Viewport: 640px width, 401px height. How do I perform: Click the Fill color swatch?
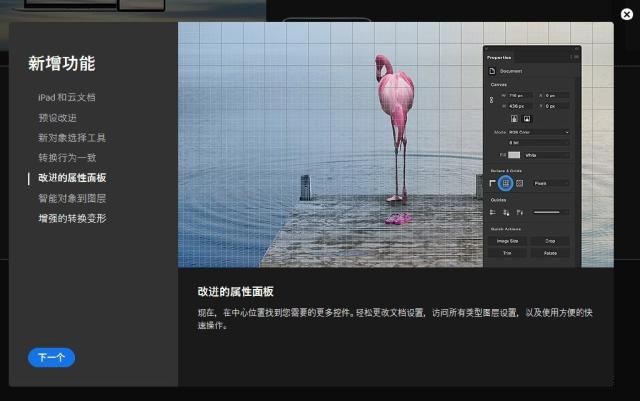pos(514,155)
